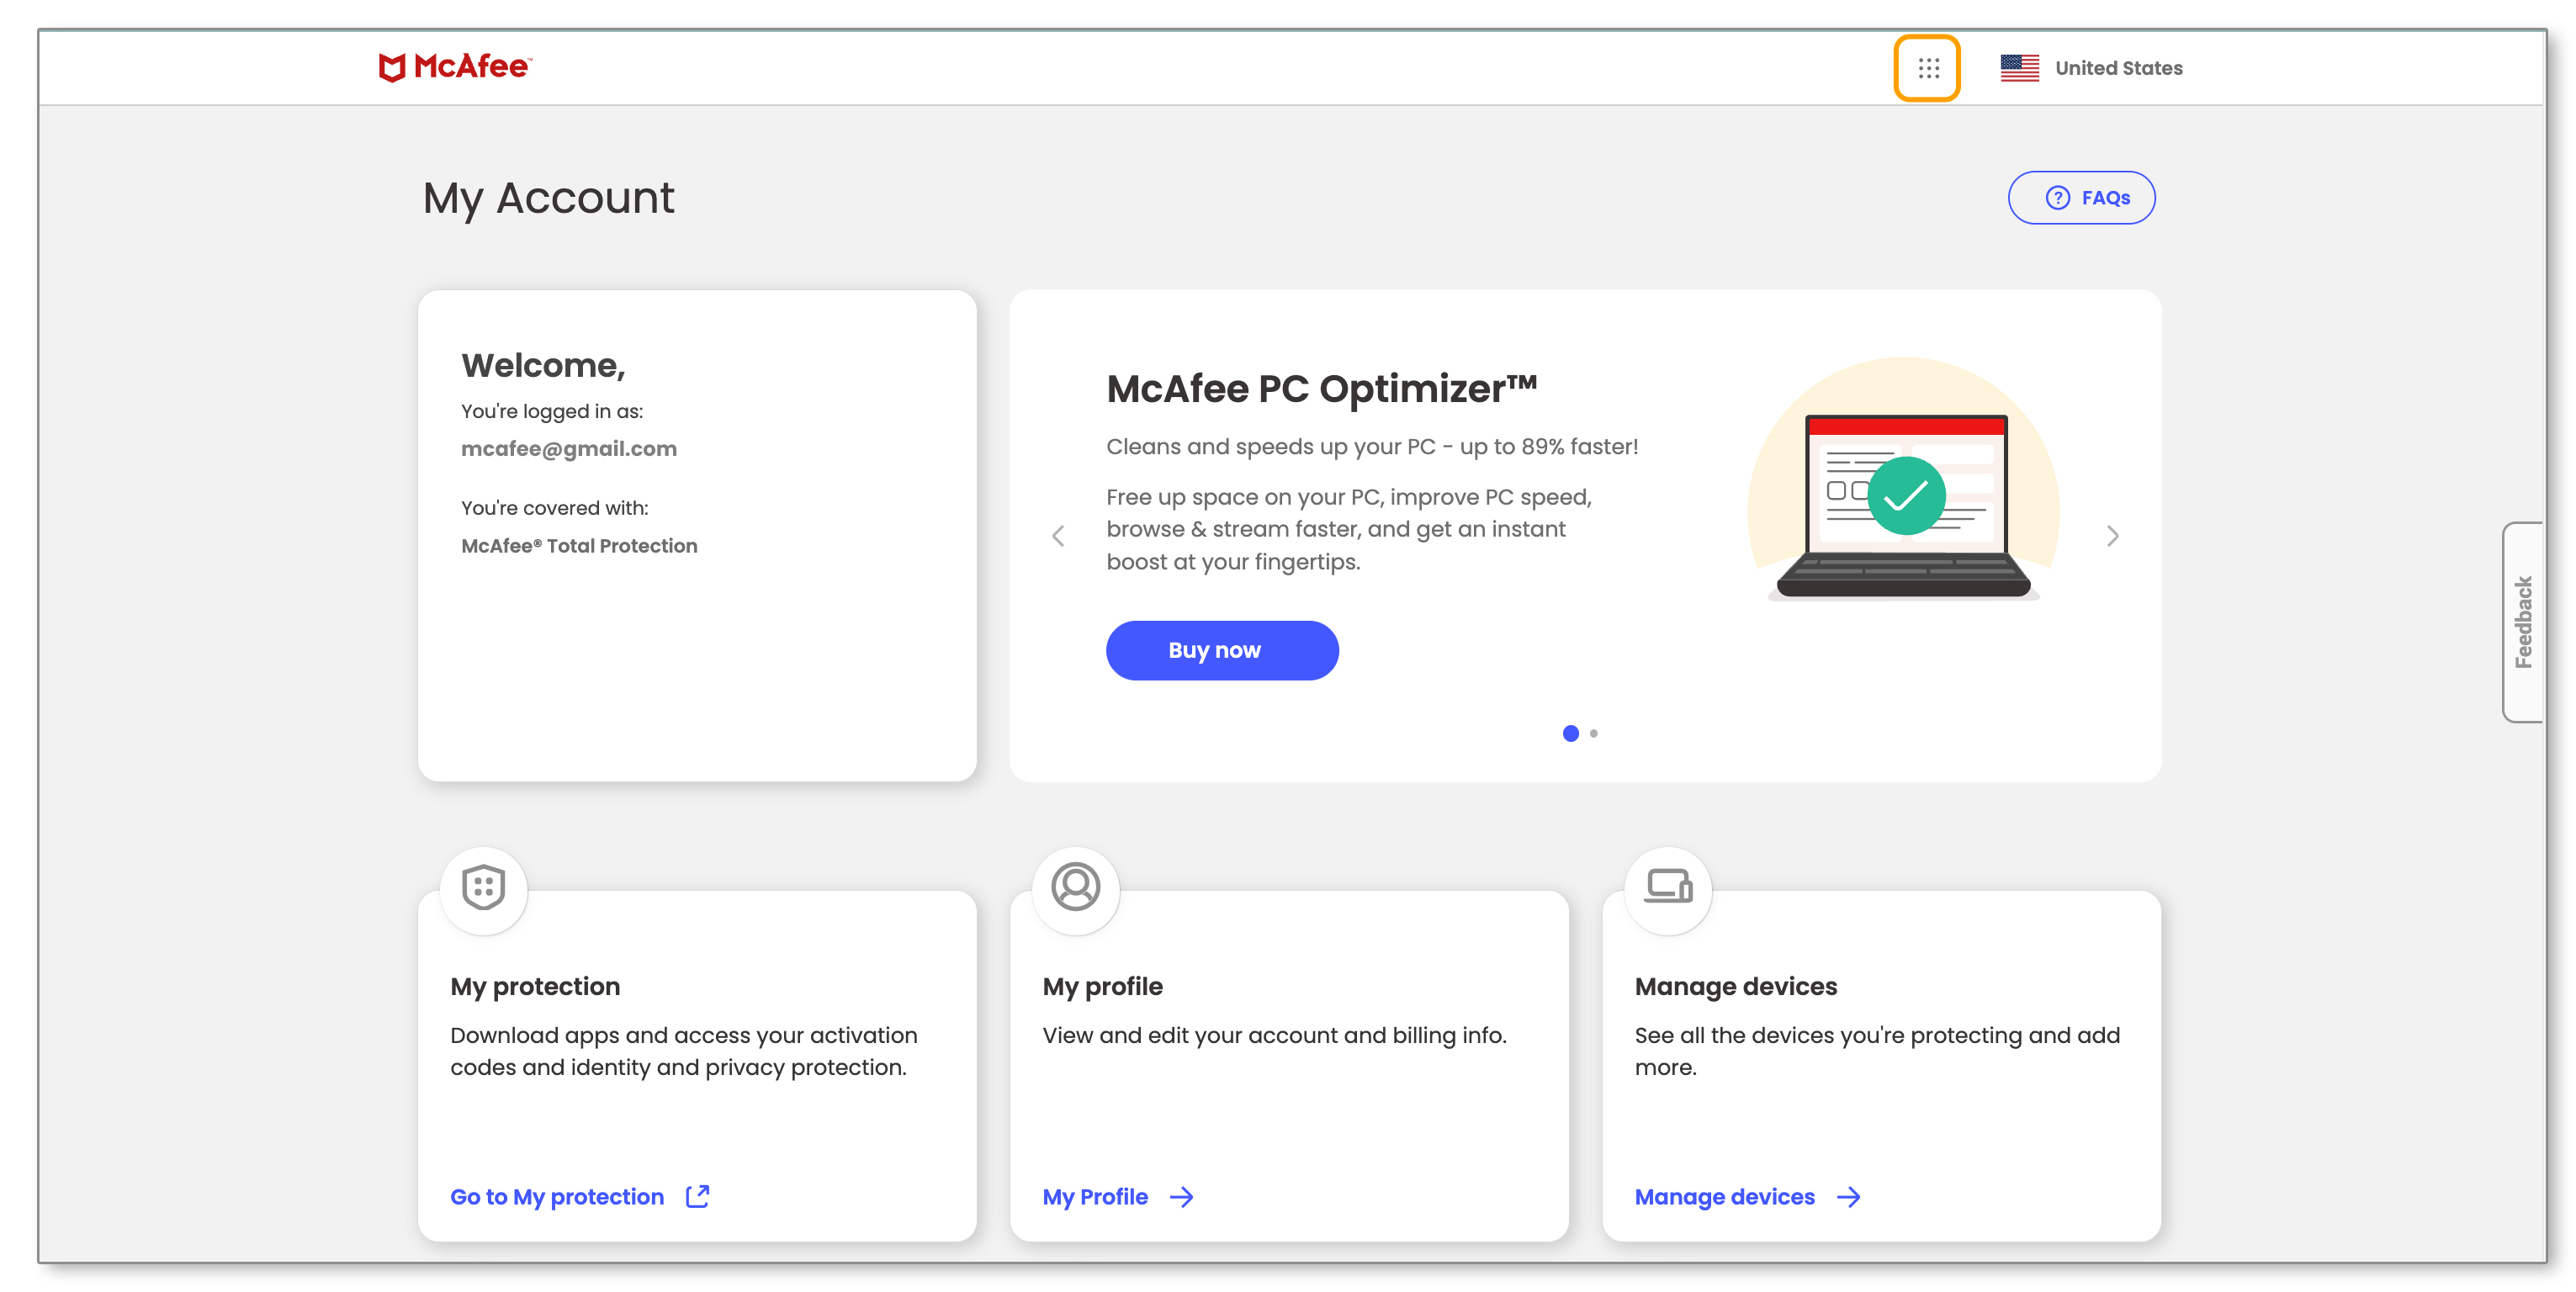
Task: Advance carousel with right chevron
Action: (x=2112, y=536)
